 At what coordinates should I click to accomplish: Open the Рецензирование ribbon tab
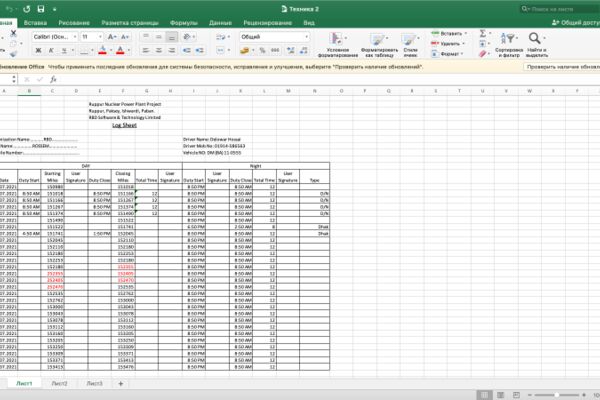click(x=267, y=23)
